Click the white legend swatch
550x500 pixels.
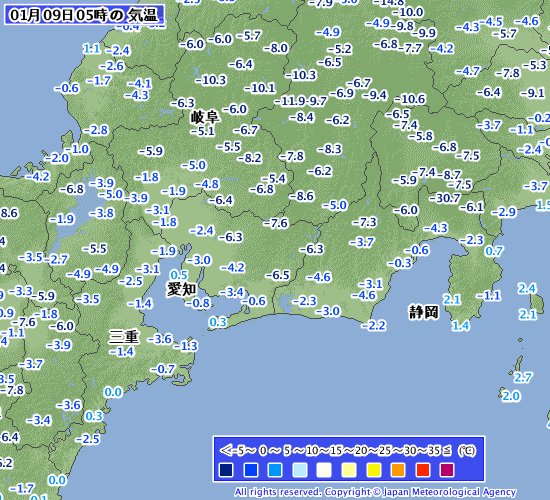[324, 470]
